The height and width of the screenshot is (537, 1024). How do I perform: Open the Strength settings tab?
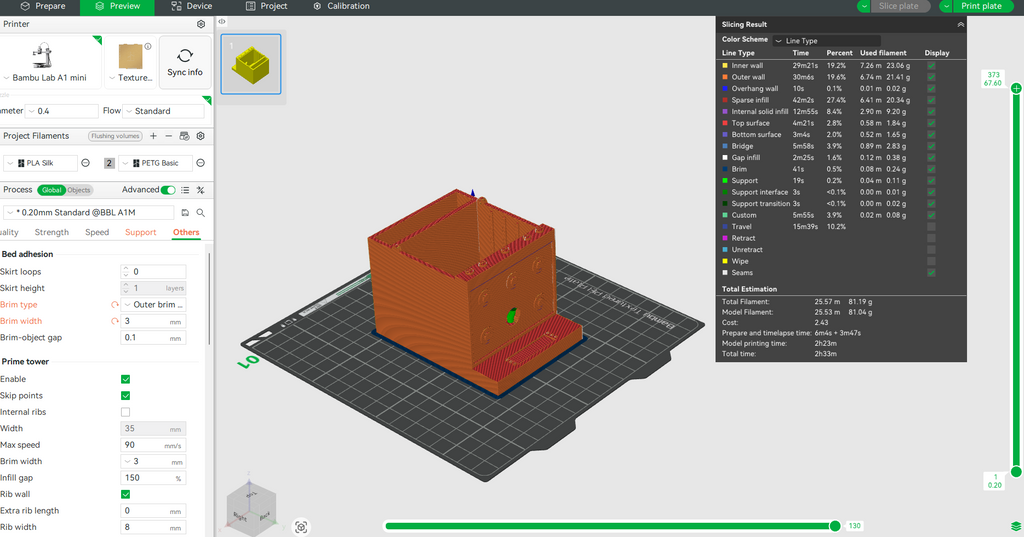tap(52, 232)
